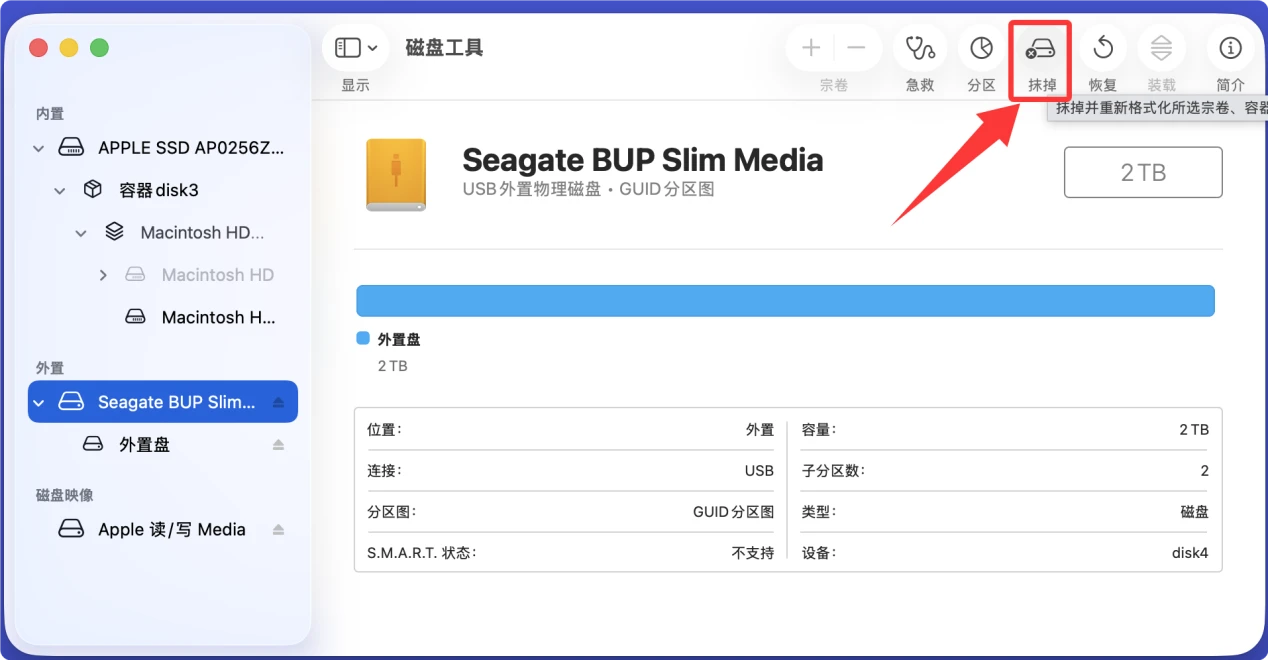The width and height of the screenshot is (1268, 660).
Task: Collapse the Seagate BUP Slim chevron
Action: (38, 403)
